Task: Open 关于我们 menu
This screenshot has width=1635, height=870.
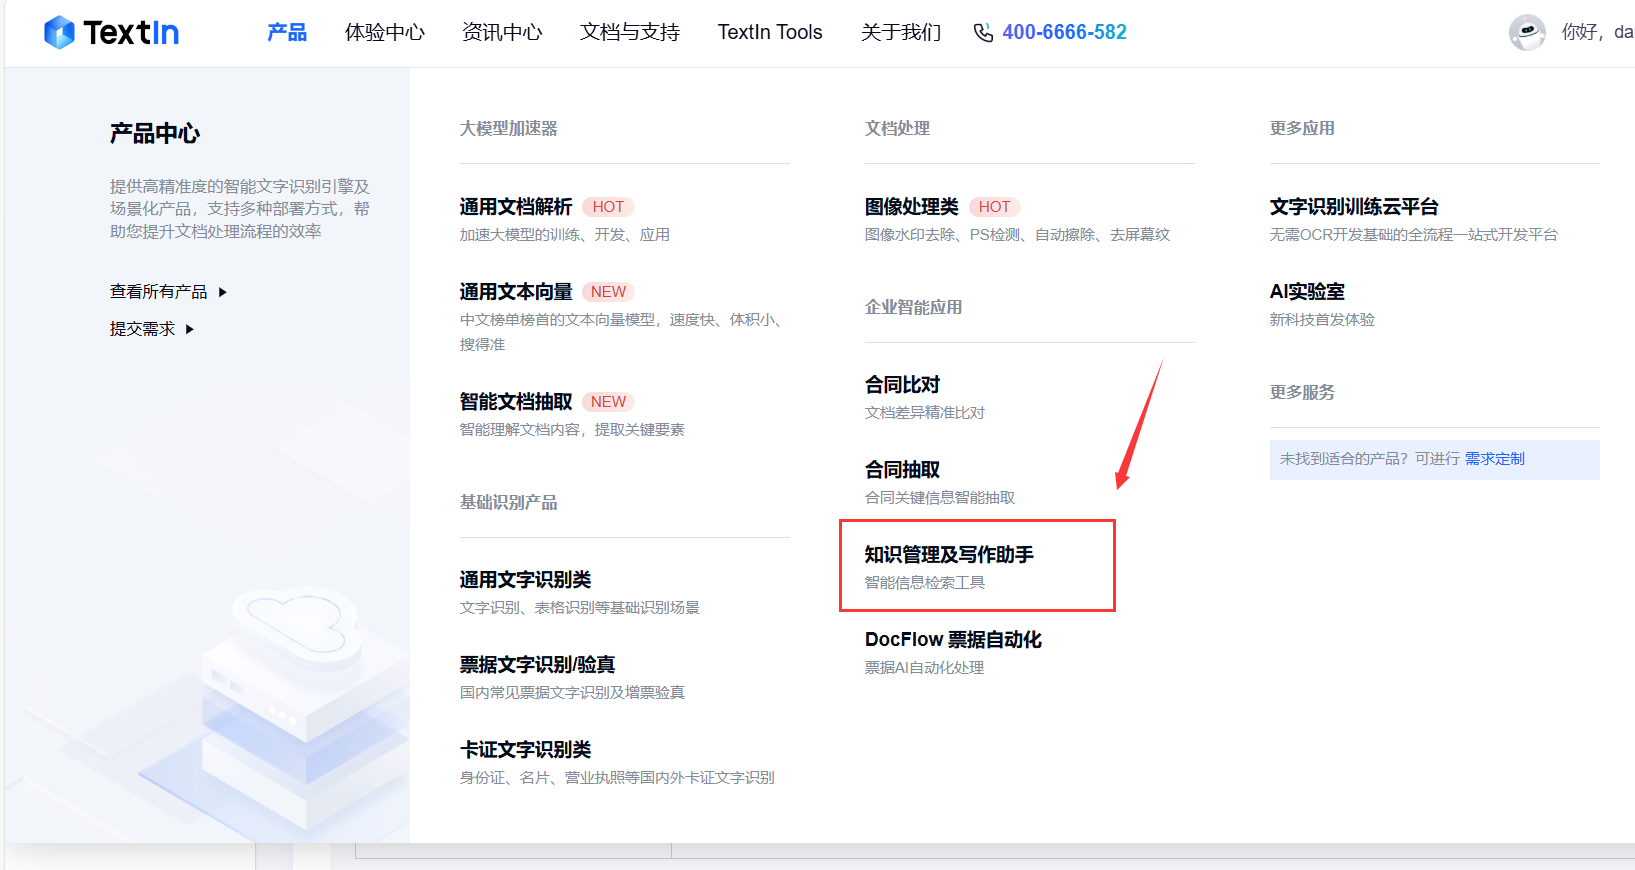Action: (x=901, y=32)
